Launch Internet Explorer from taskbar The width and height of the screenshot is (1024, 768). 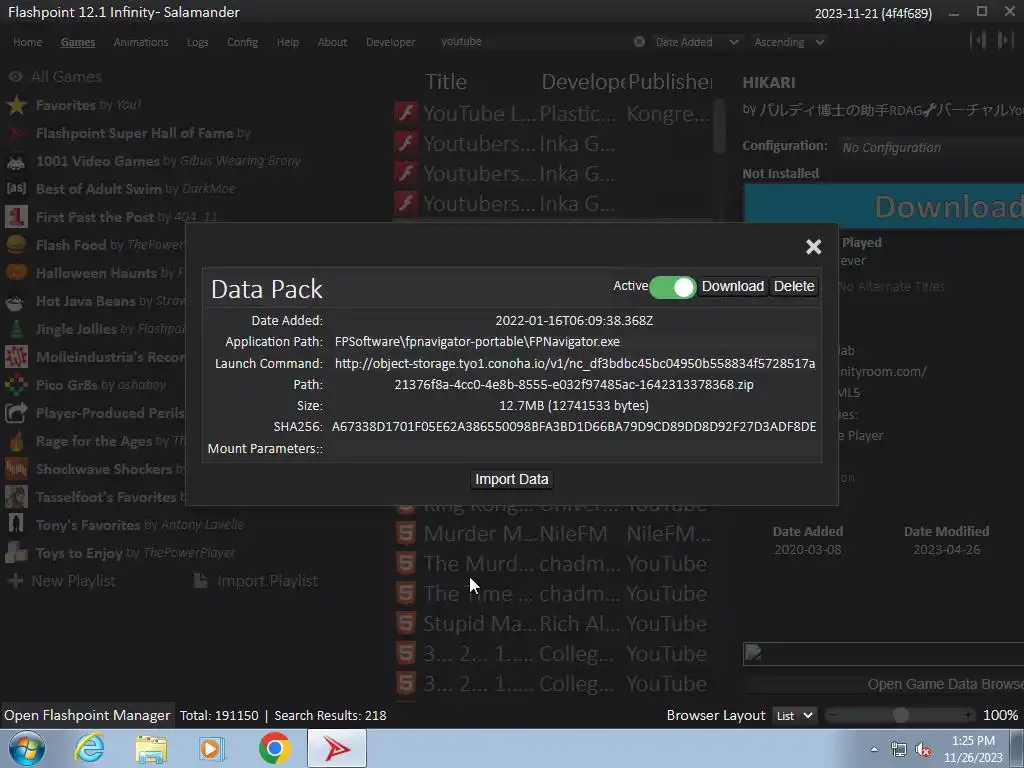pyautogui.click(x=89, y=748)
